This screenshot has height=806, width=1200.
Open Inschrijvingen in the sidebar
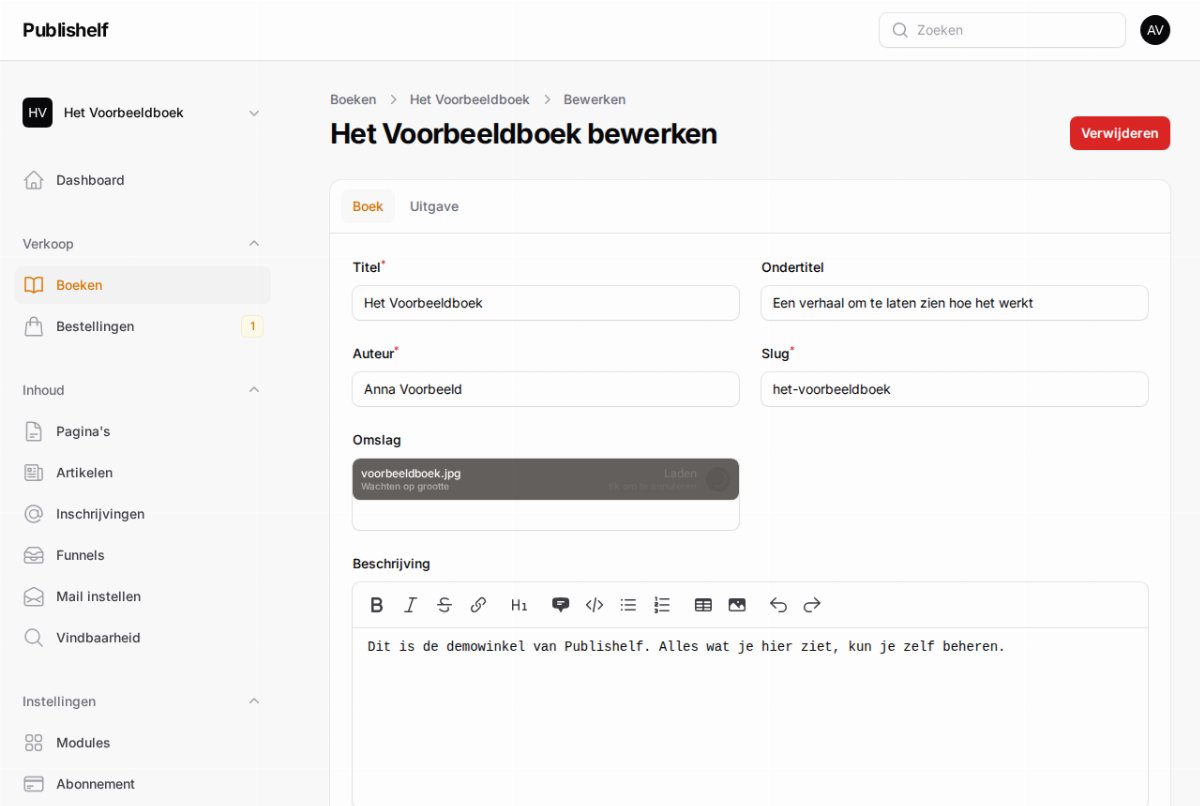[143, 514]
